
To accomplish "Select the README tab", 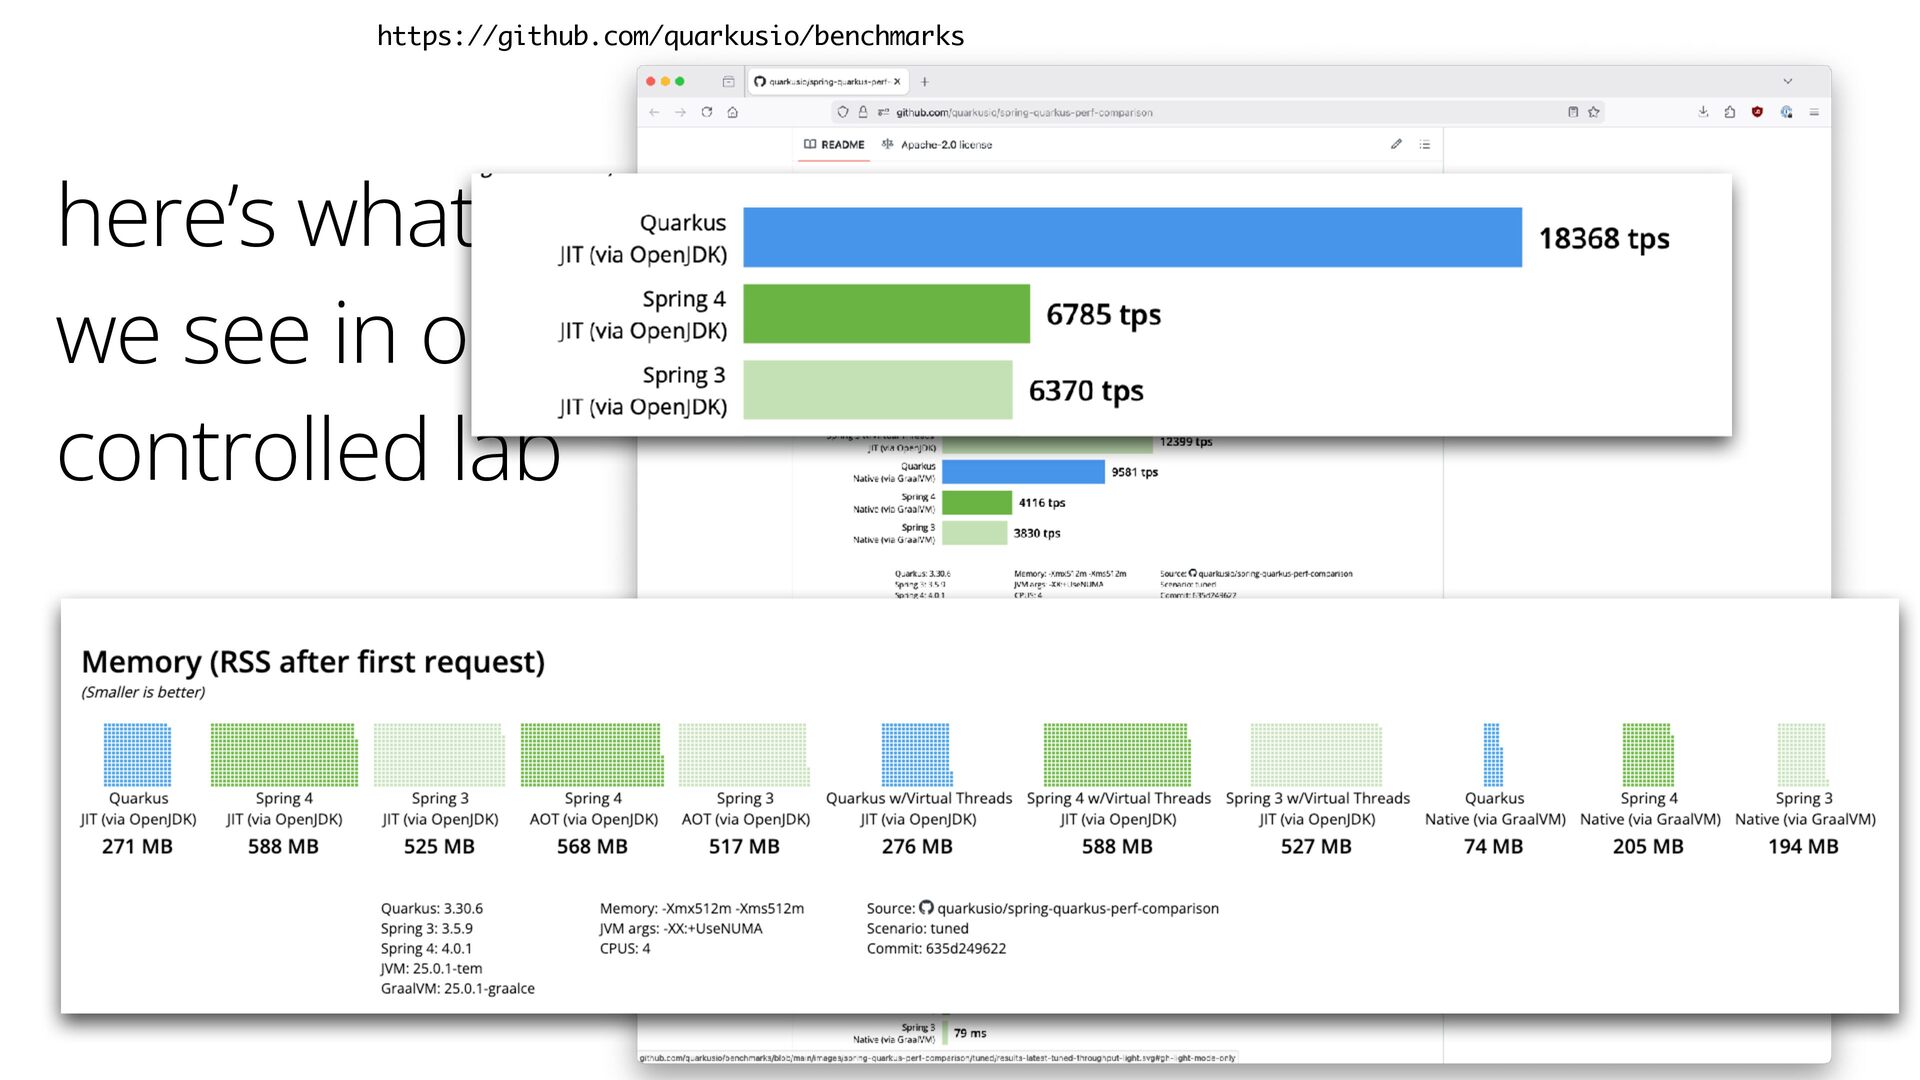I will pos(834,144).
